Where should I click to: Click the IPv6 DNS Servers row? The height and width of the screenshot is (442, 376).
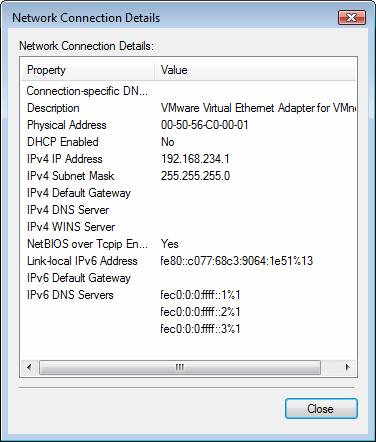tap(189, 295)
